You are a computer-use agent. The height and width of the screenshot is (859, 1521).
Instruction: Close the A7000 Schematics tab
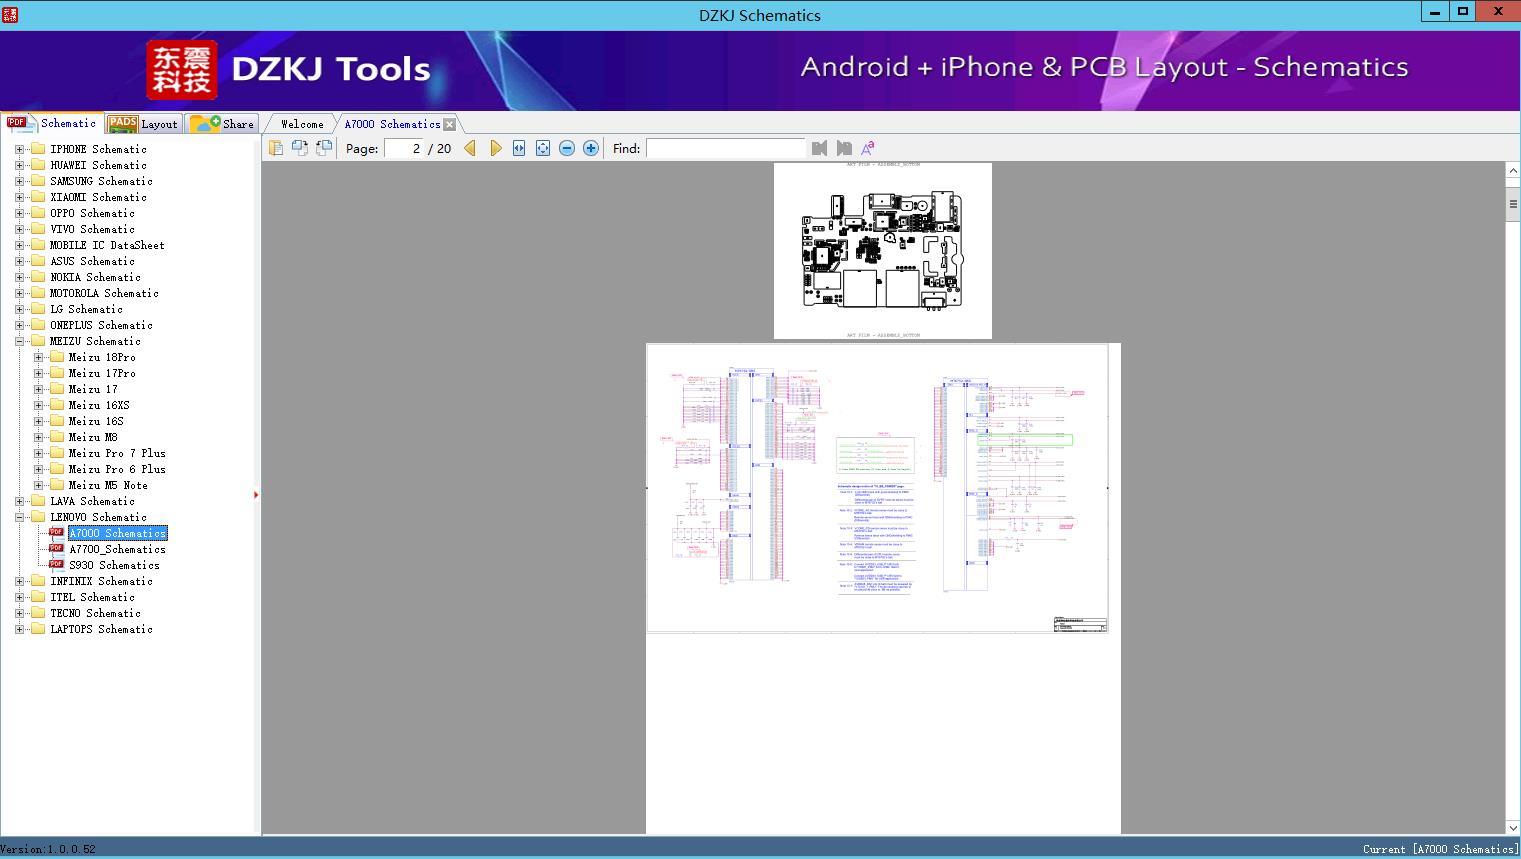[450, 125]
